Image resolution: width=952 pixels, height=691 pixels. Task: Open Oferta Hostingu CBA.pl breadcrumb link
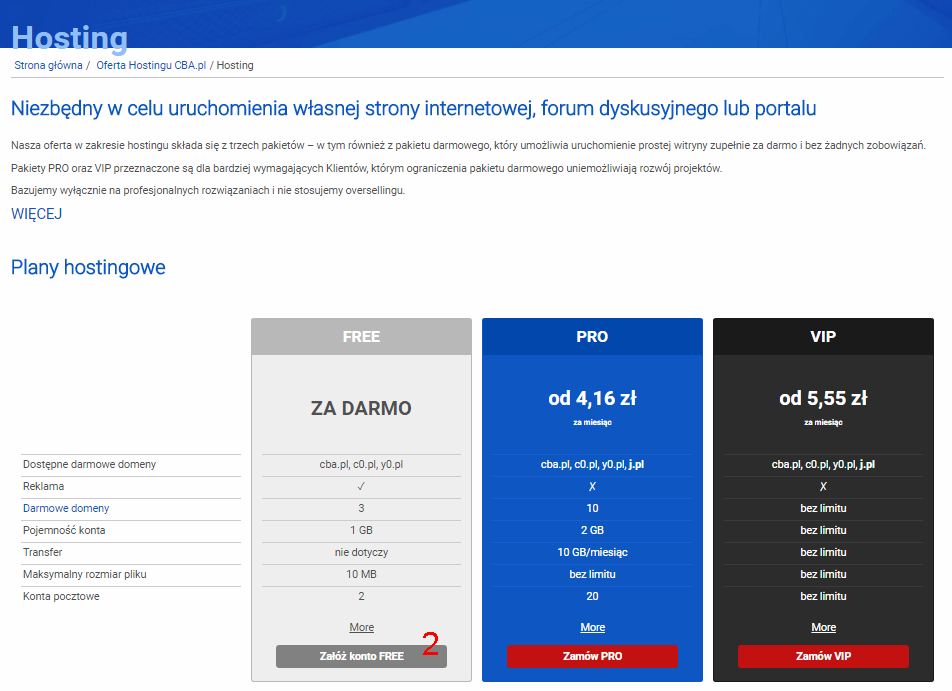pos(151,65)
